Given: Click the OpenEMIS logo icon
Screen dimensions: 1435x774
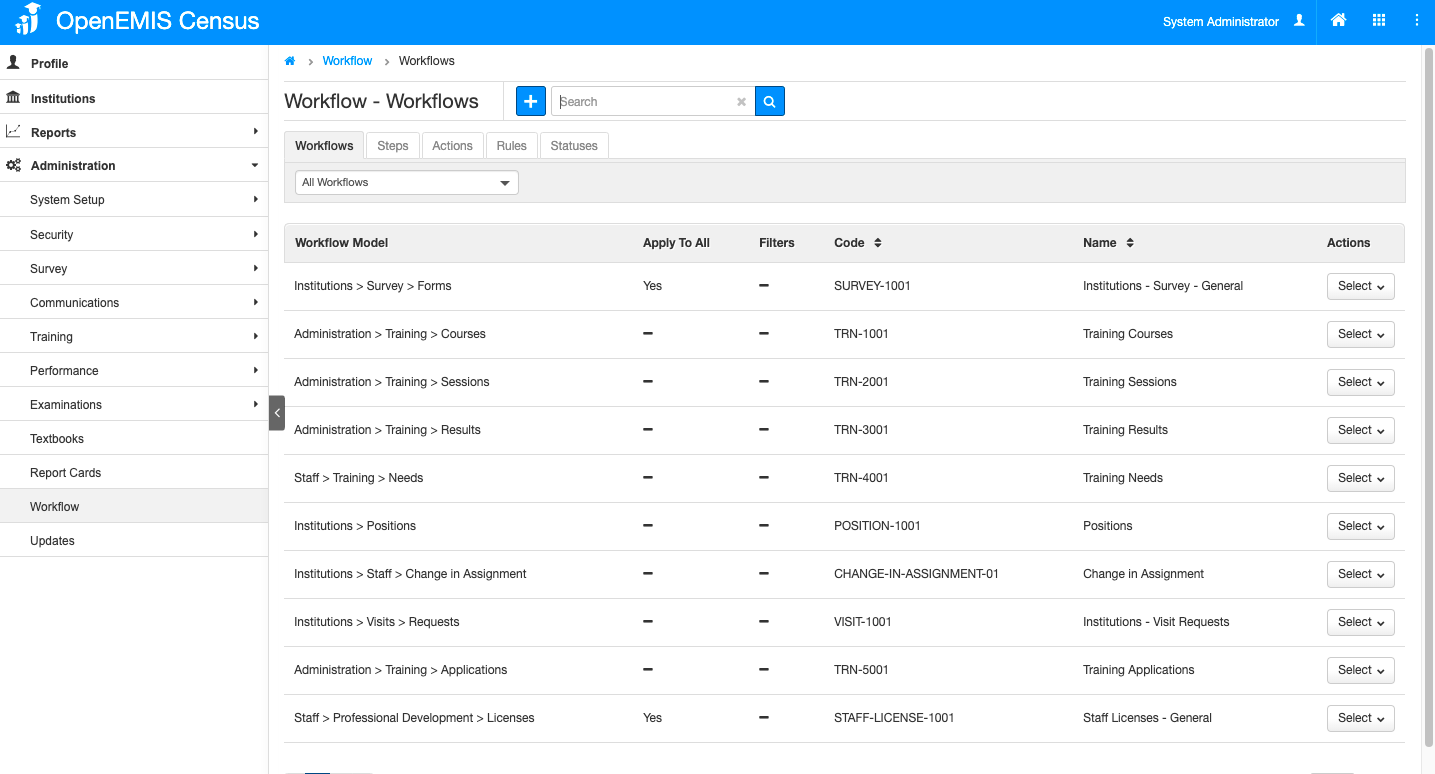Looking at the screenshot, I should [29, 19].
